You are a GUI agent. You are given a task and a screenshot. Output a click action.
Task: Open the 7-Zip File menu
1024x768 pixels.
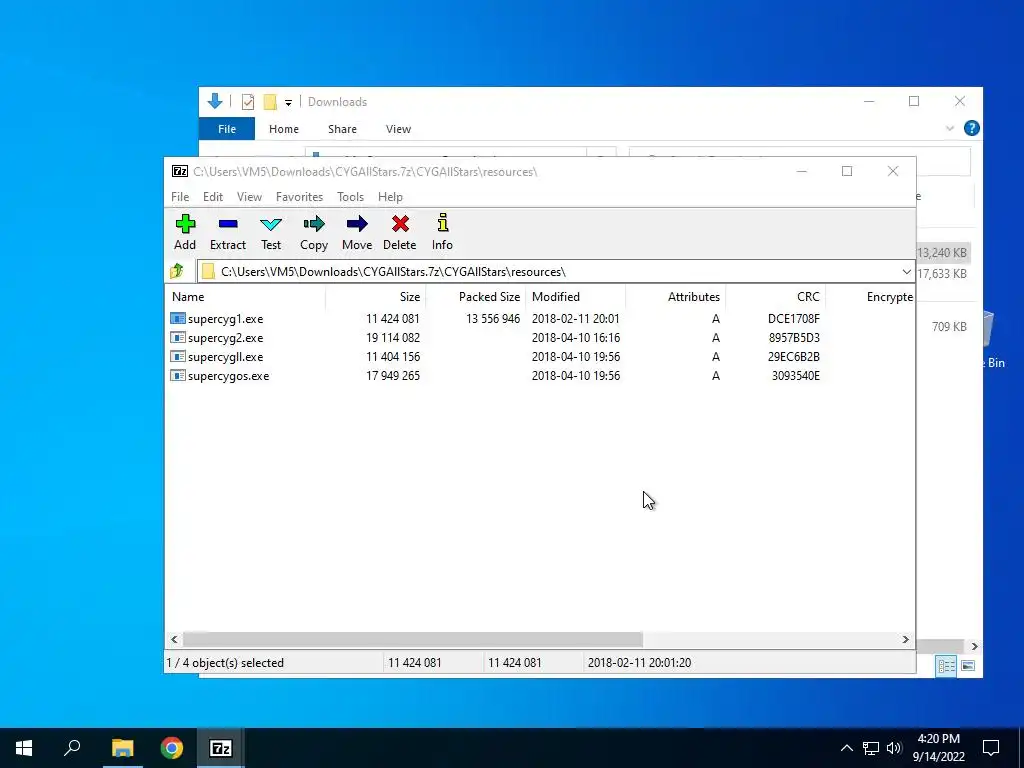point(180,197)
